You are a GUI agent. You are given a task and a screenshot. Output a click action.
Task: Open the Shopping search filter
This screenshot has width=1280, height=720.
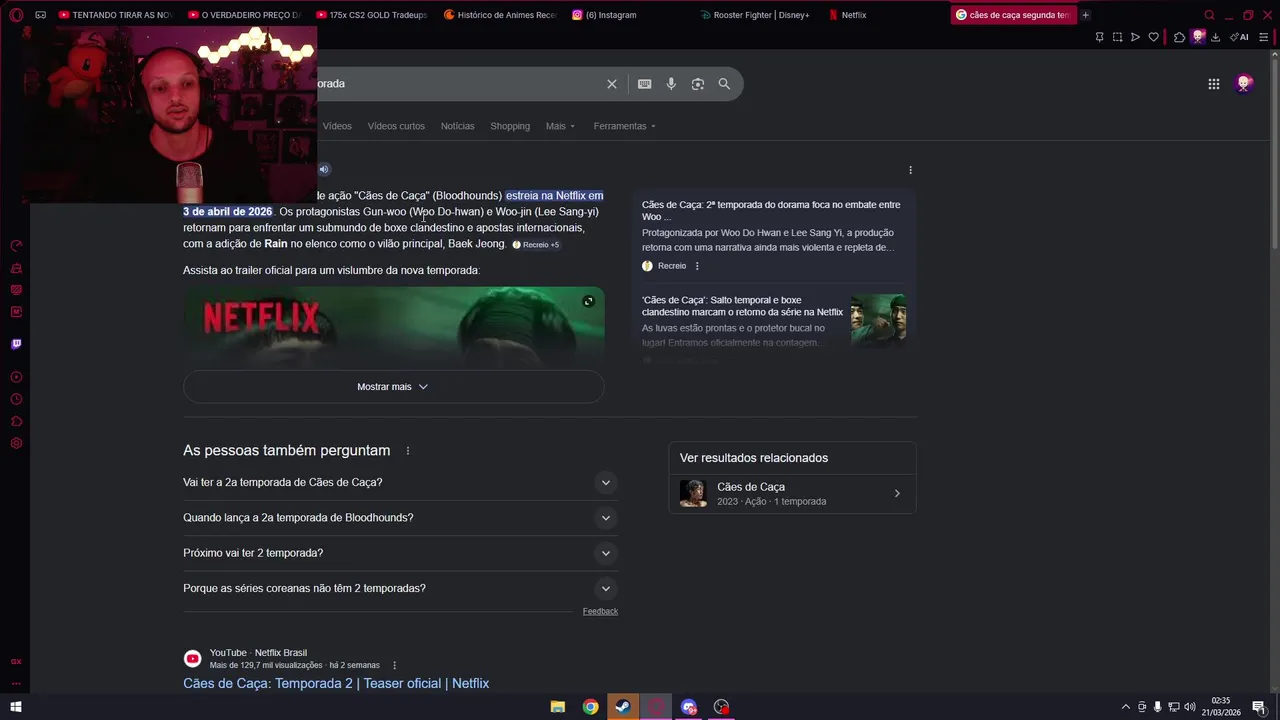click(x=510, y=126)
